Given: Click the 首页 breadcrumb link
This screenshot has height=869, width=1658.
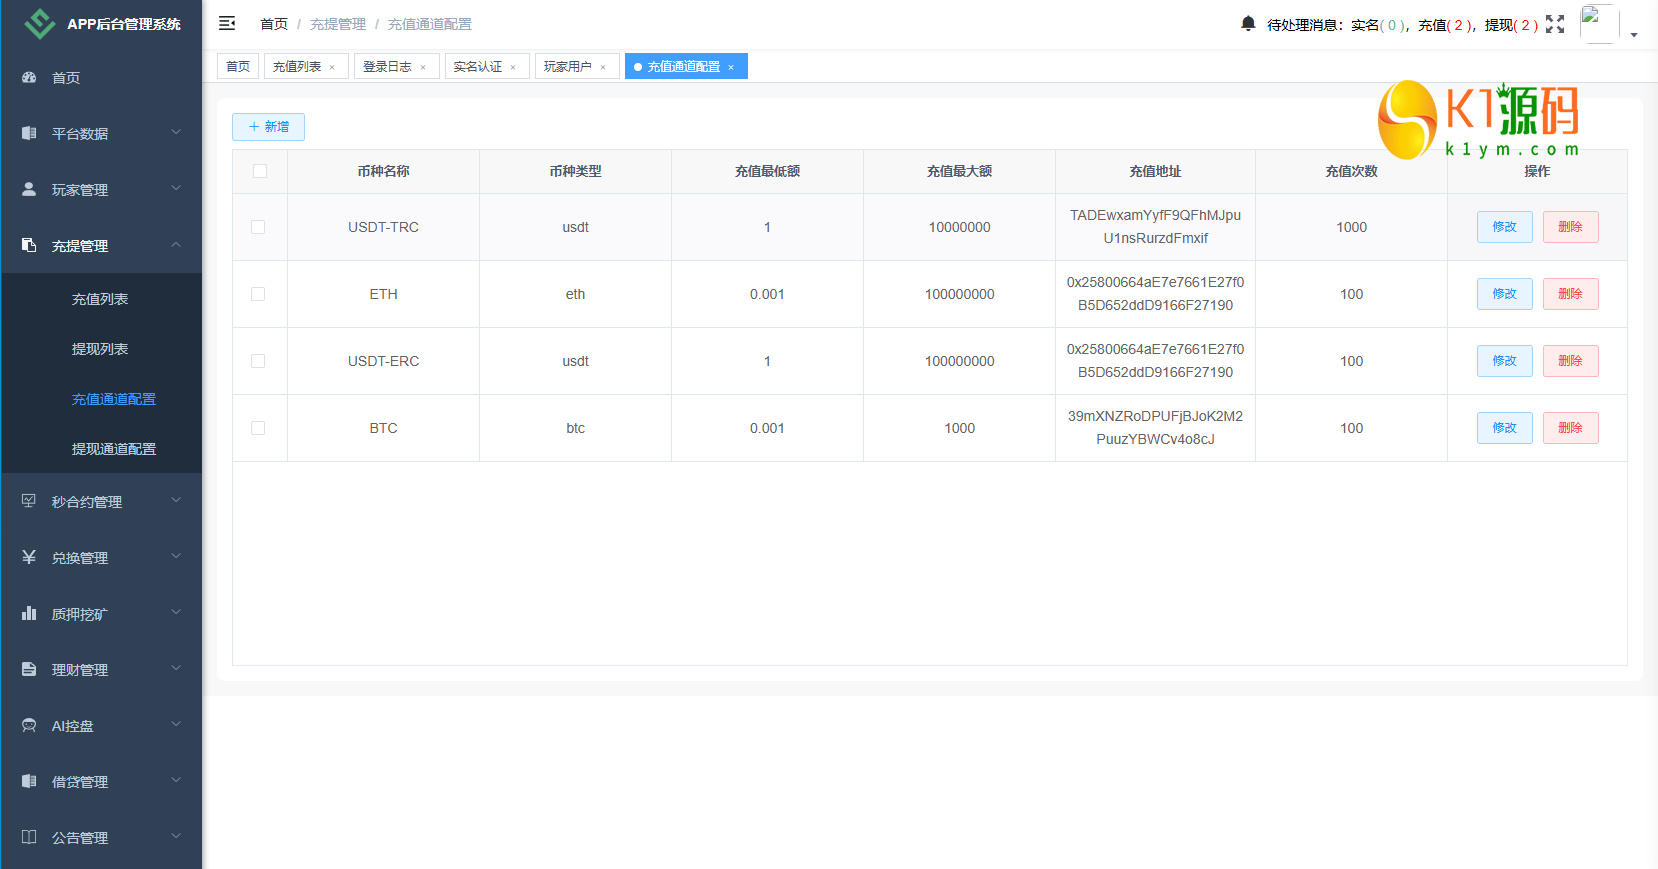Looking at the screenshot, I should pos(274,24).
